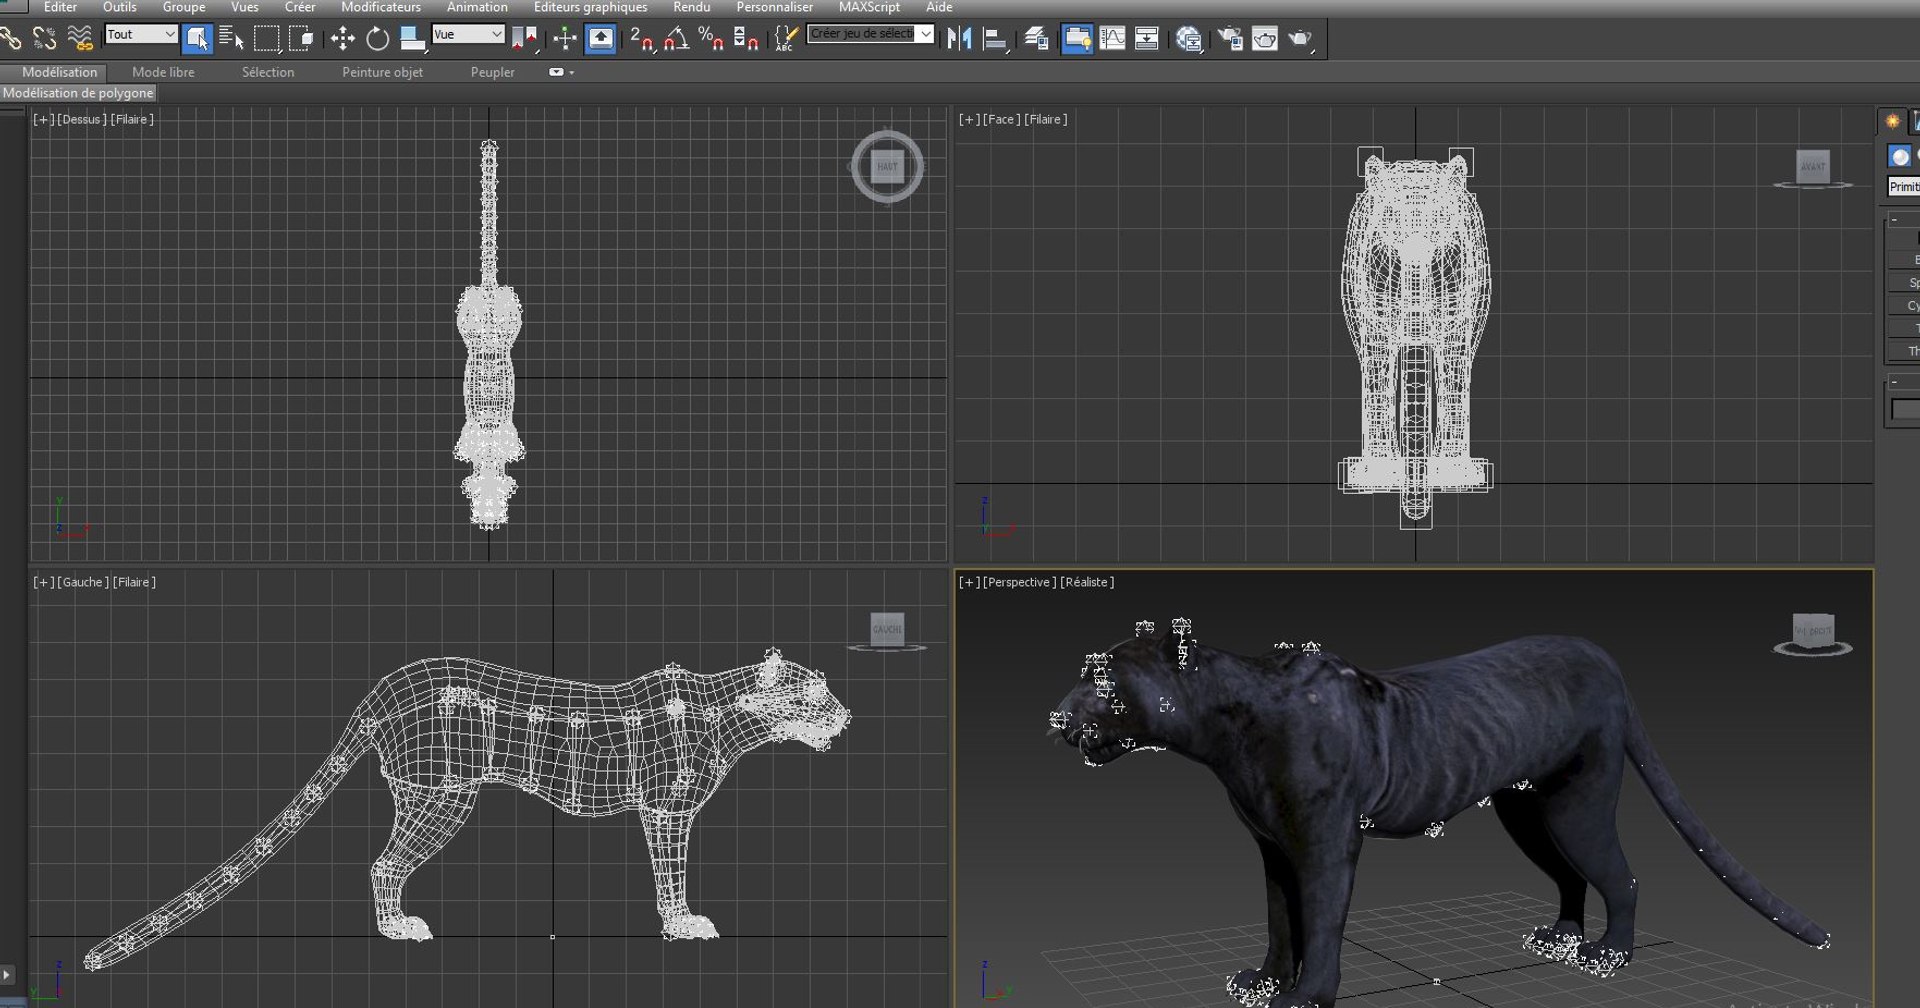Click Bind to Space Warp icon
Screen dimensions: 1920x1008
[x=80, y=39]
